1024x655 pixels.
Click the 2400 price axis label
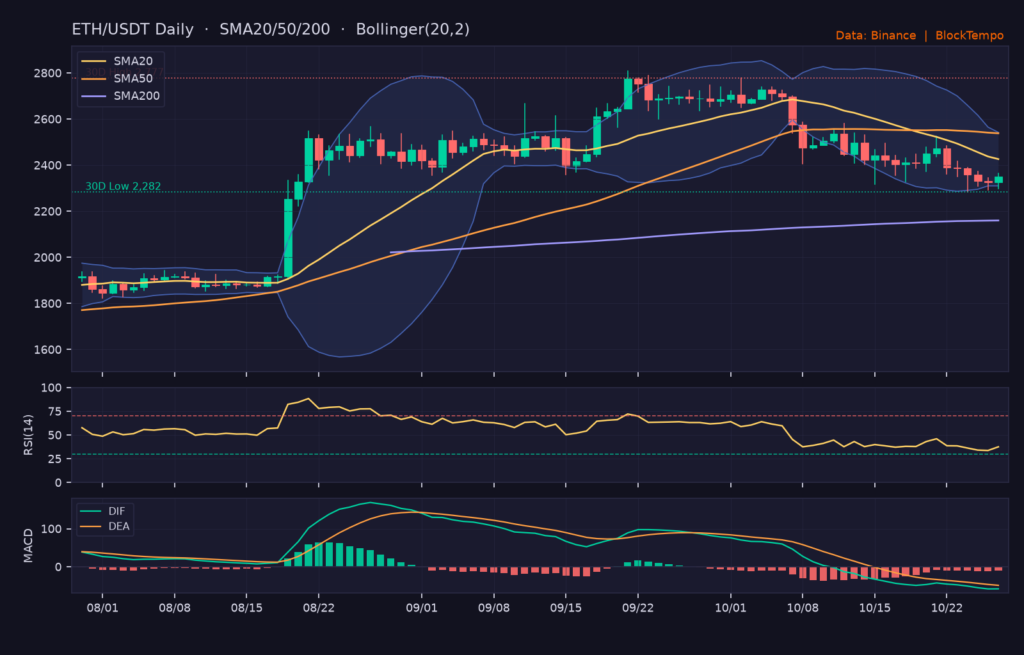(x=48, y=165)
